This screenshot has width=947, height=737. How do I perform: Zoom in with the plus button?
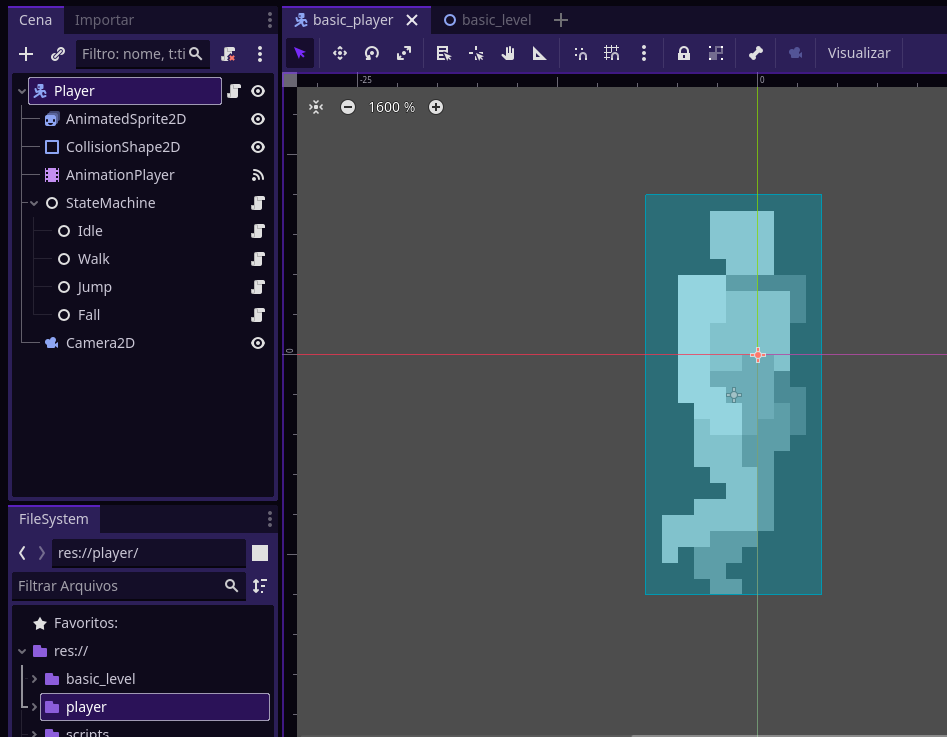click(436, 107)
